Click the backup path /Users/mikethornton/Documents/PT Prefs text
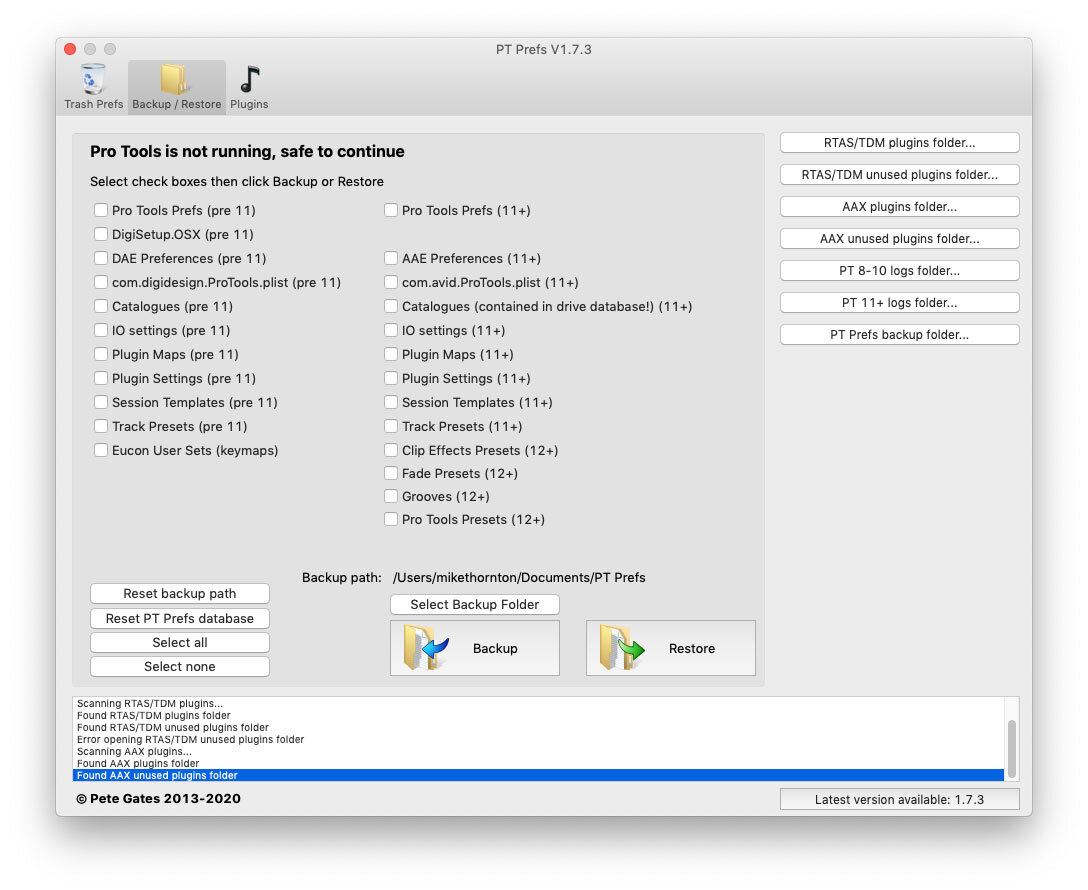 point(519,577)
